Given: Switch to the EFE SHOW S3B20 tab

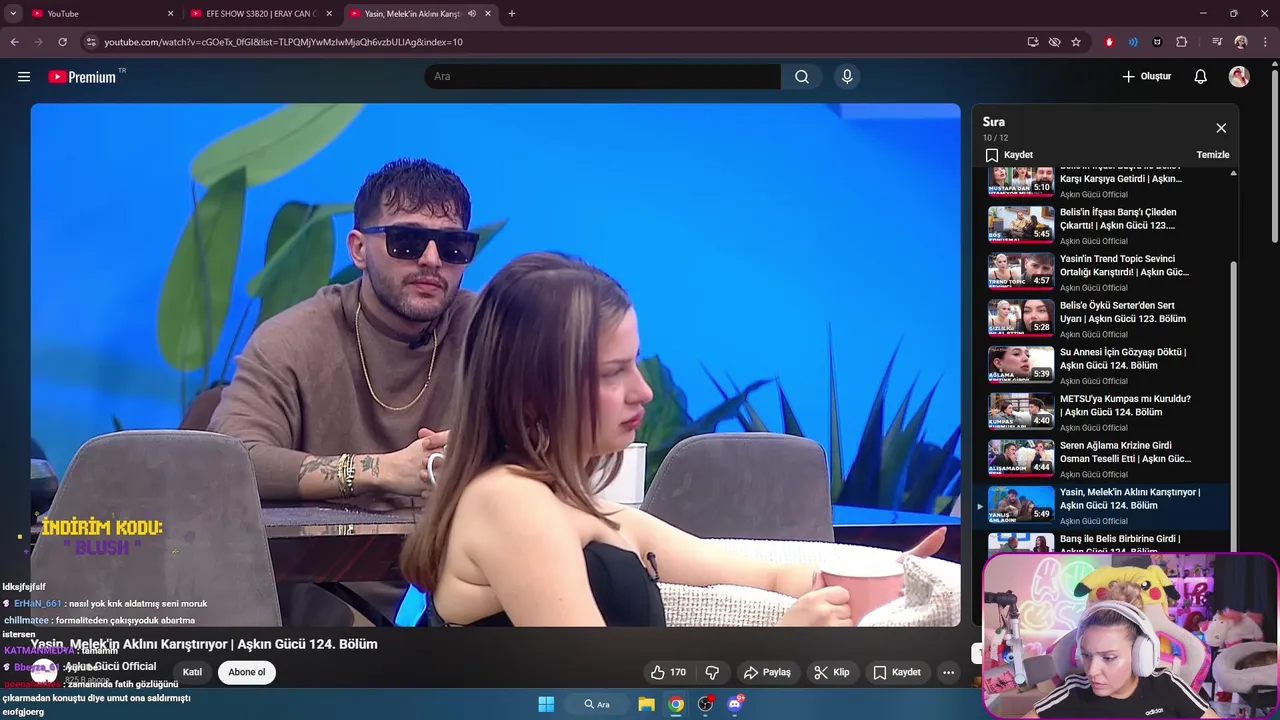Looking at the screenshot, I should click(x=260, y=13).
